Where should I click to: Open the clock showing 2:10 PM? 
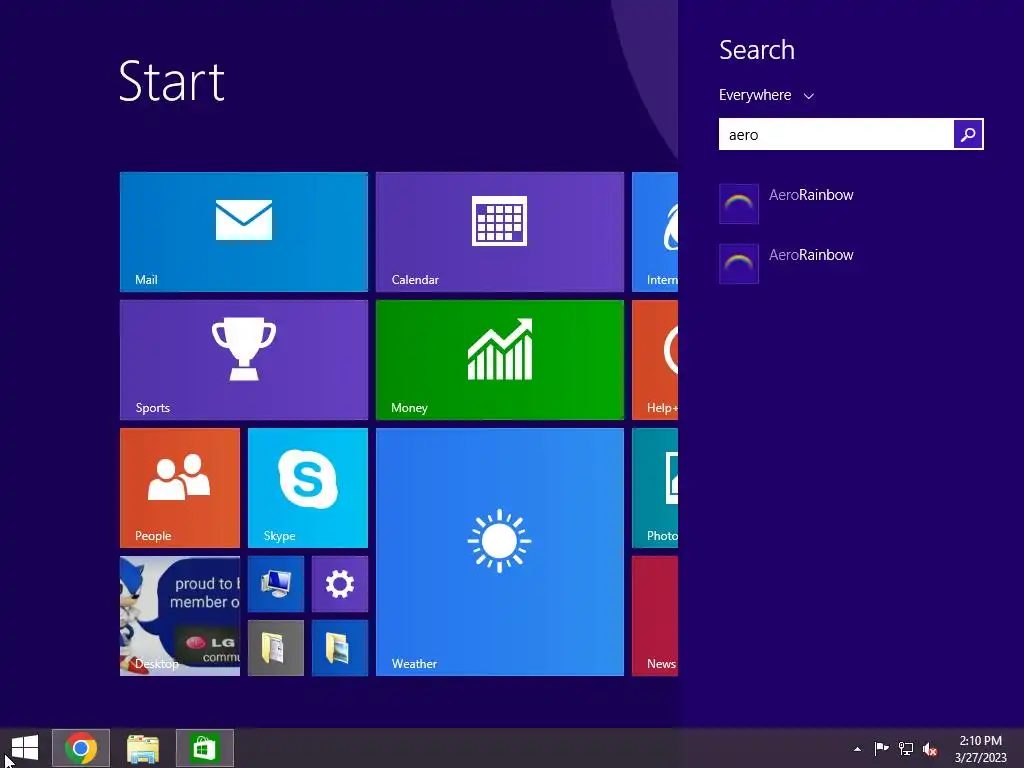click(x=980, y=748)
